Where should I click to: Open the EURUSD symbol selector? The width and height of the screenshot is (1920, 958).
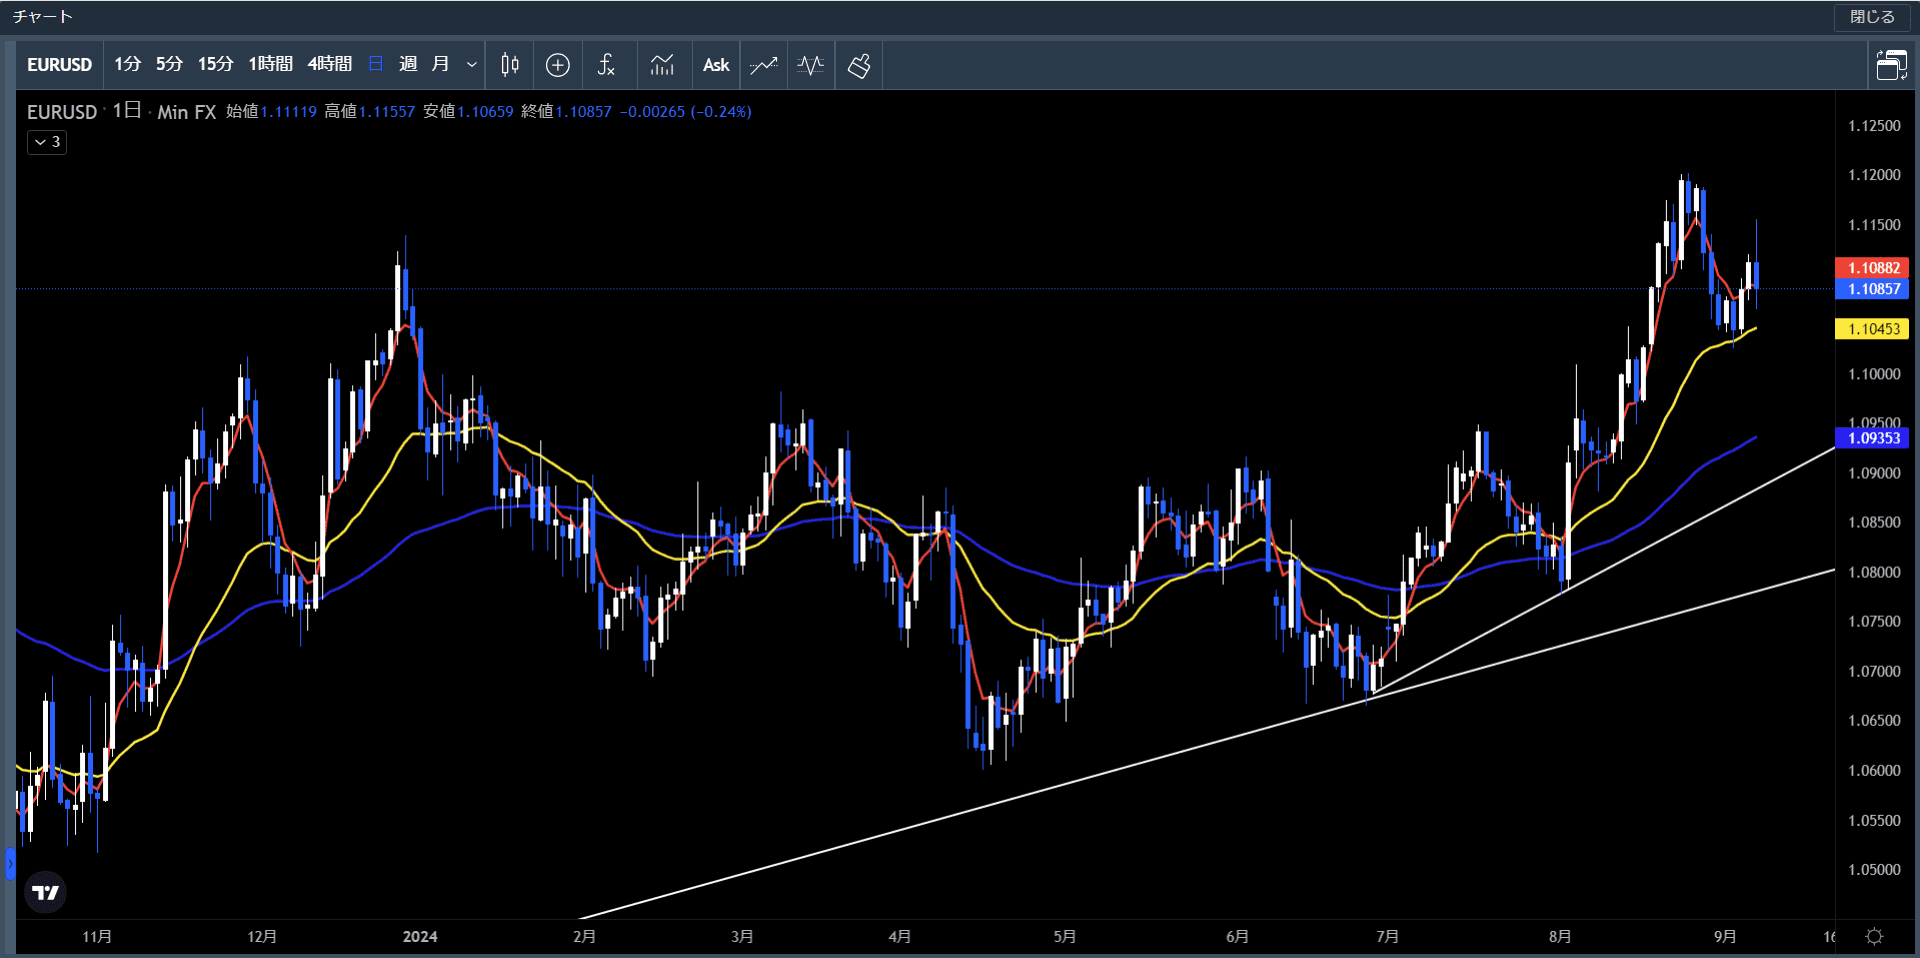click(59, 65)
